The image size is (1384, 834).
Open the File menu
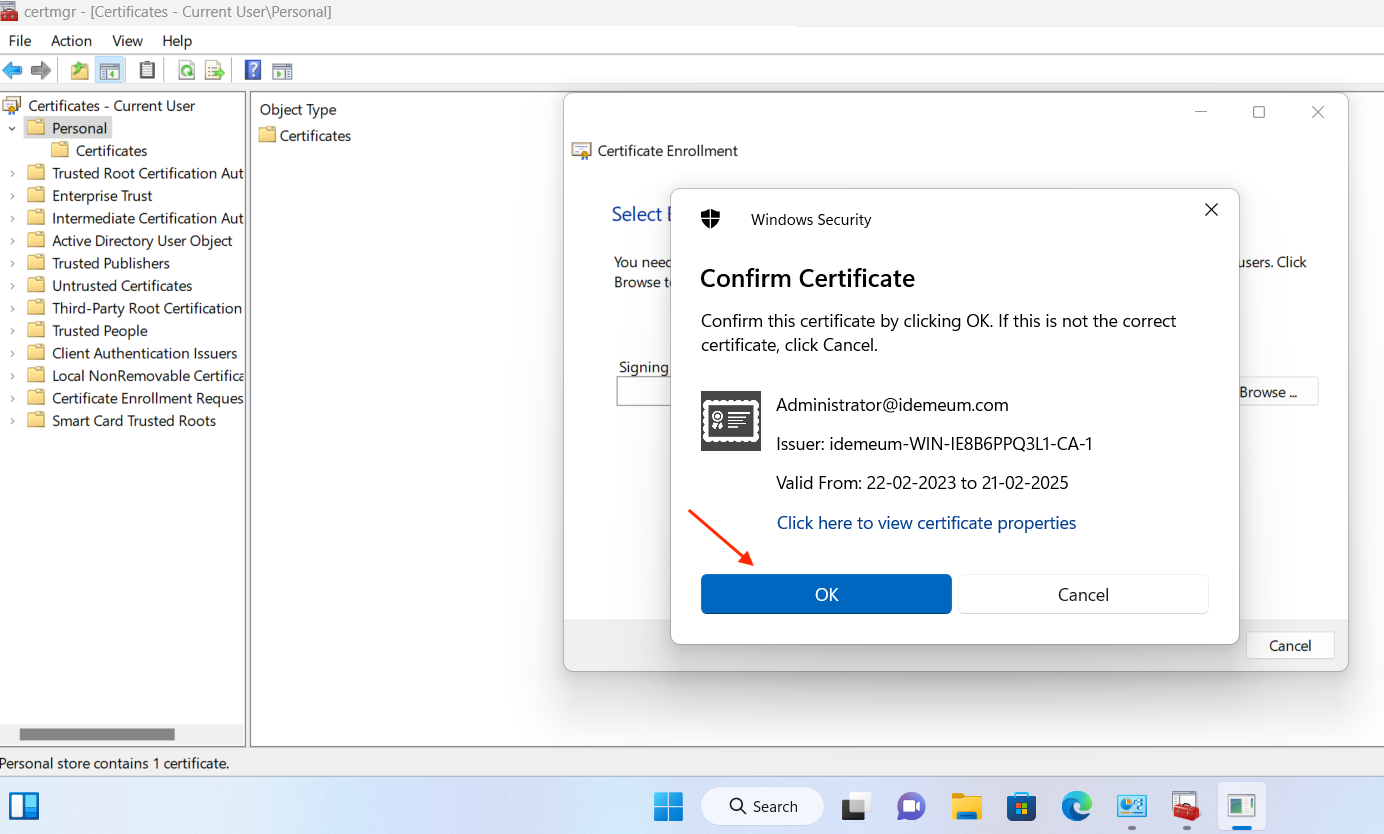pyautogui.click(x=20, y=41)
